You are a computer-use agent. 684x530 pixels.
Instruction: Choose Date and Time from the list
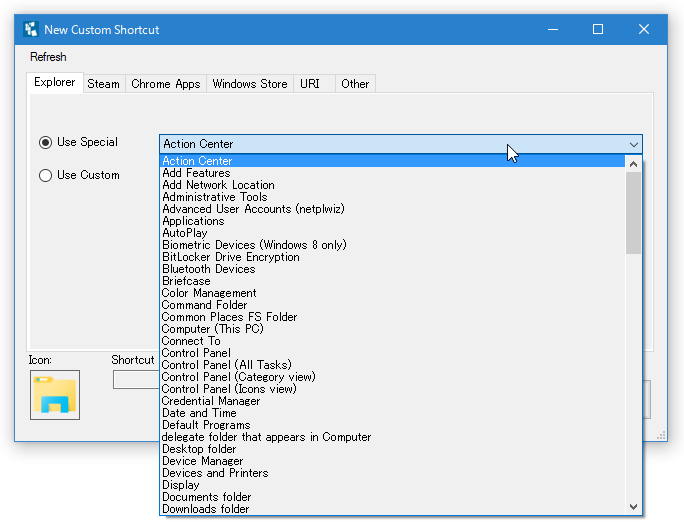[393, 413]
